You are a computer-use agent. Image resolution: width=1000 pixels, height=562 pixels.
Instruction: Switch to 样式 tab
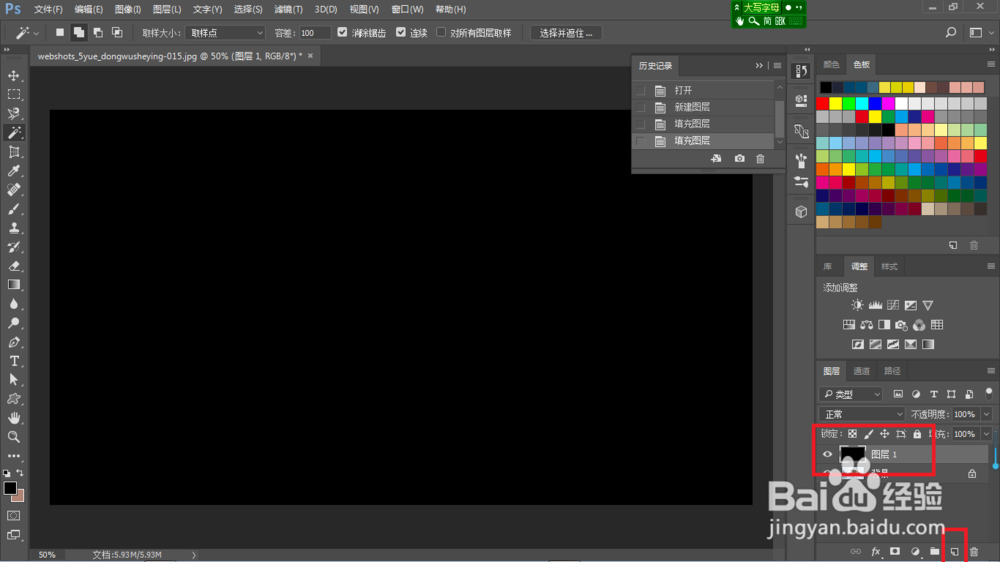889,267
